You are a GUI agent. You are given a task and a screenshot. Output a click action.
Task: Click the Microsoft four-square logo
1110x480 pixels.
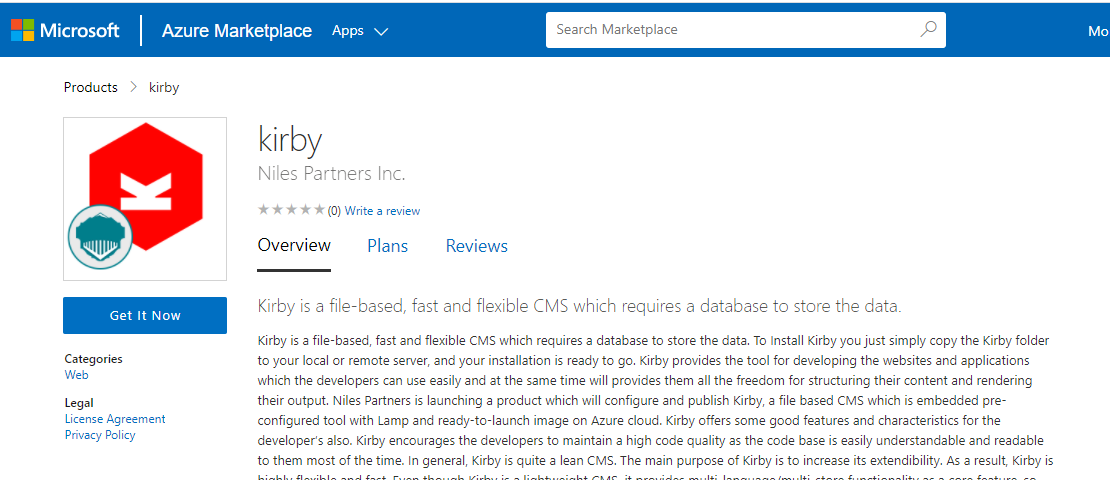click(22, 30)
